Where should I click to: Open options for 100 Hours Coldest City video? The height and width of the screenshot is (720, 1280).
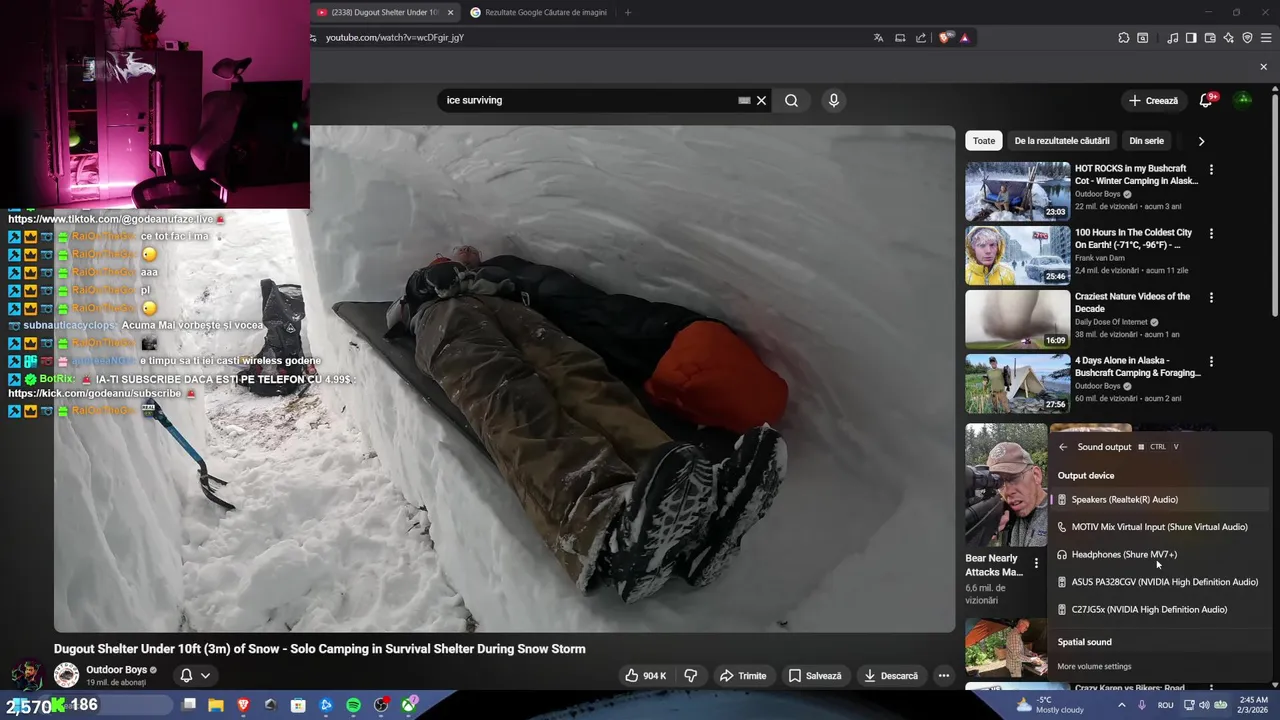click(1211, 234)
